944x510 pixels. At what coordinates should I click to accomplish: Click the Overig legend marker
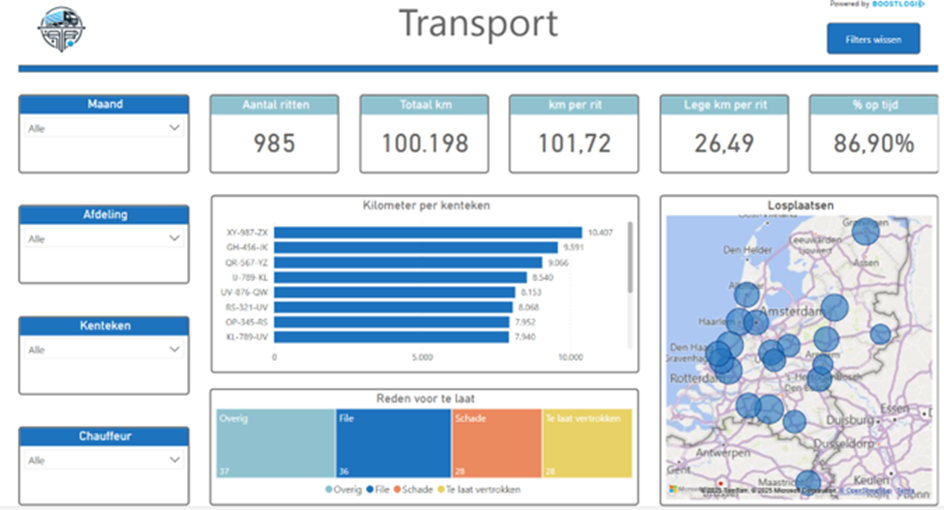tap(330, 490)
